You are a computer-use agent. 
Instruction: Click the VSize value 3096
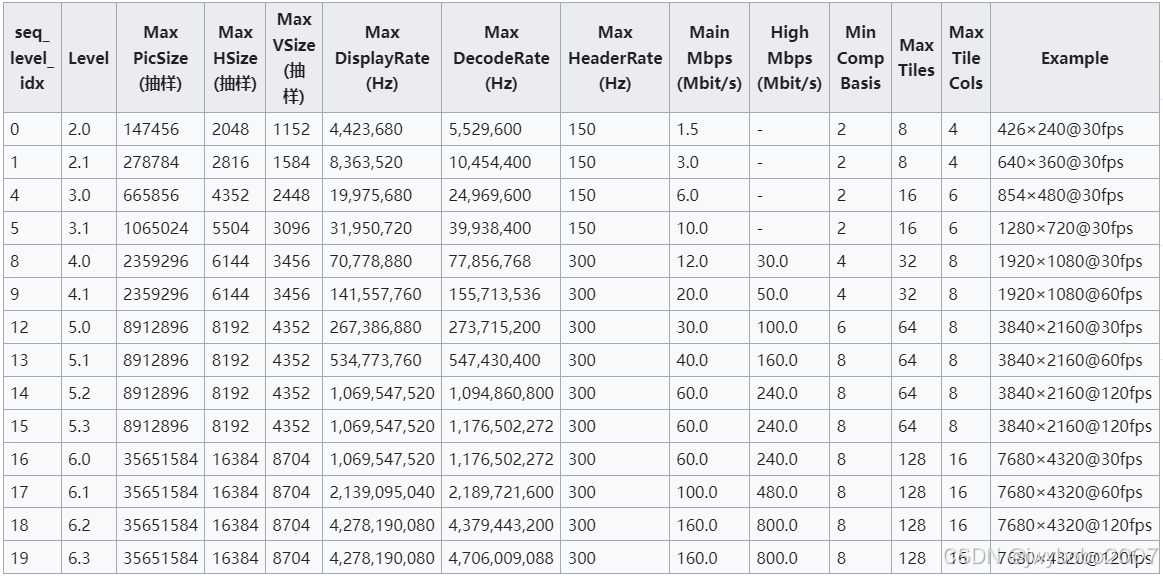click(x=291, y=228)
